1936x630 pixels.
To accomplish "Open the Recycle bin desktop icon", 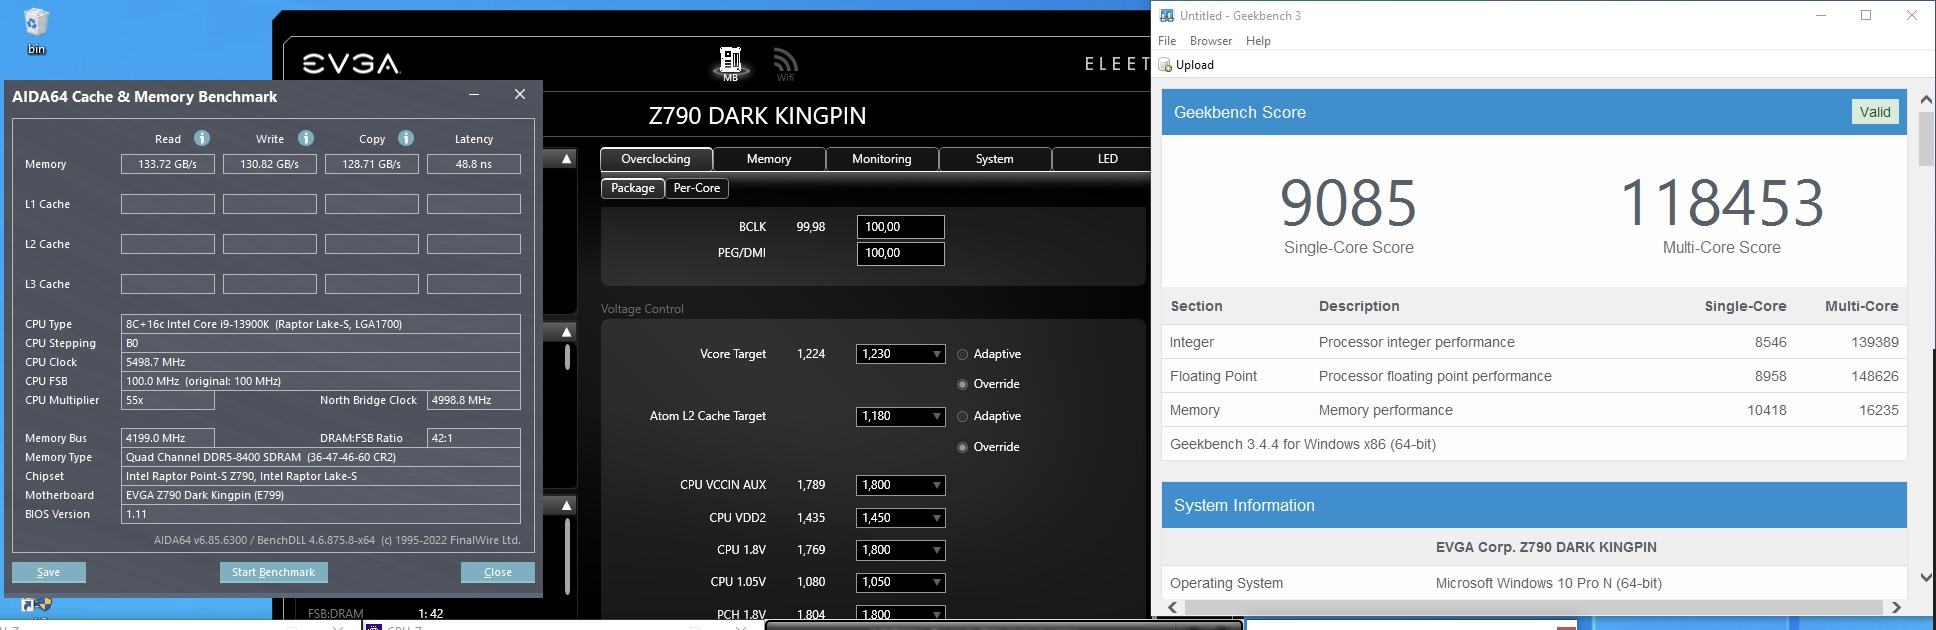I will click(x=35, y=30).
